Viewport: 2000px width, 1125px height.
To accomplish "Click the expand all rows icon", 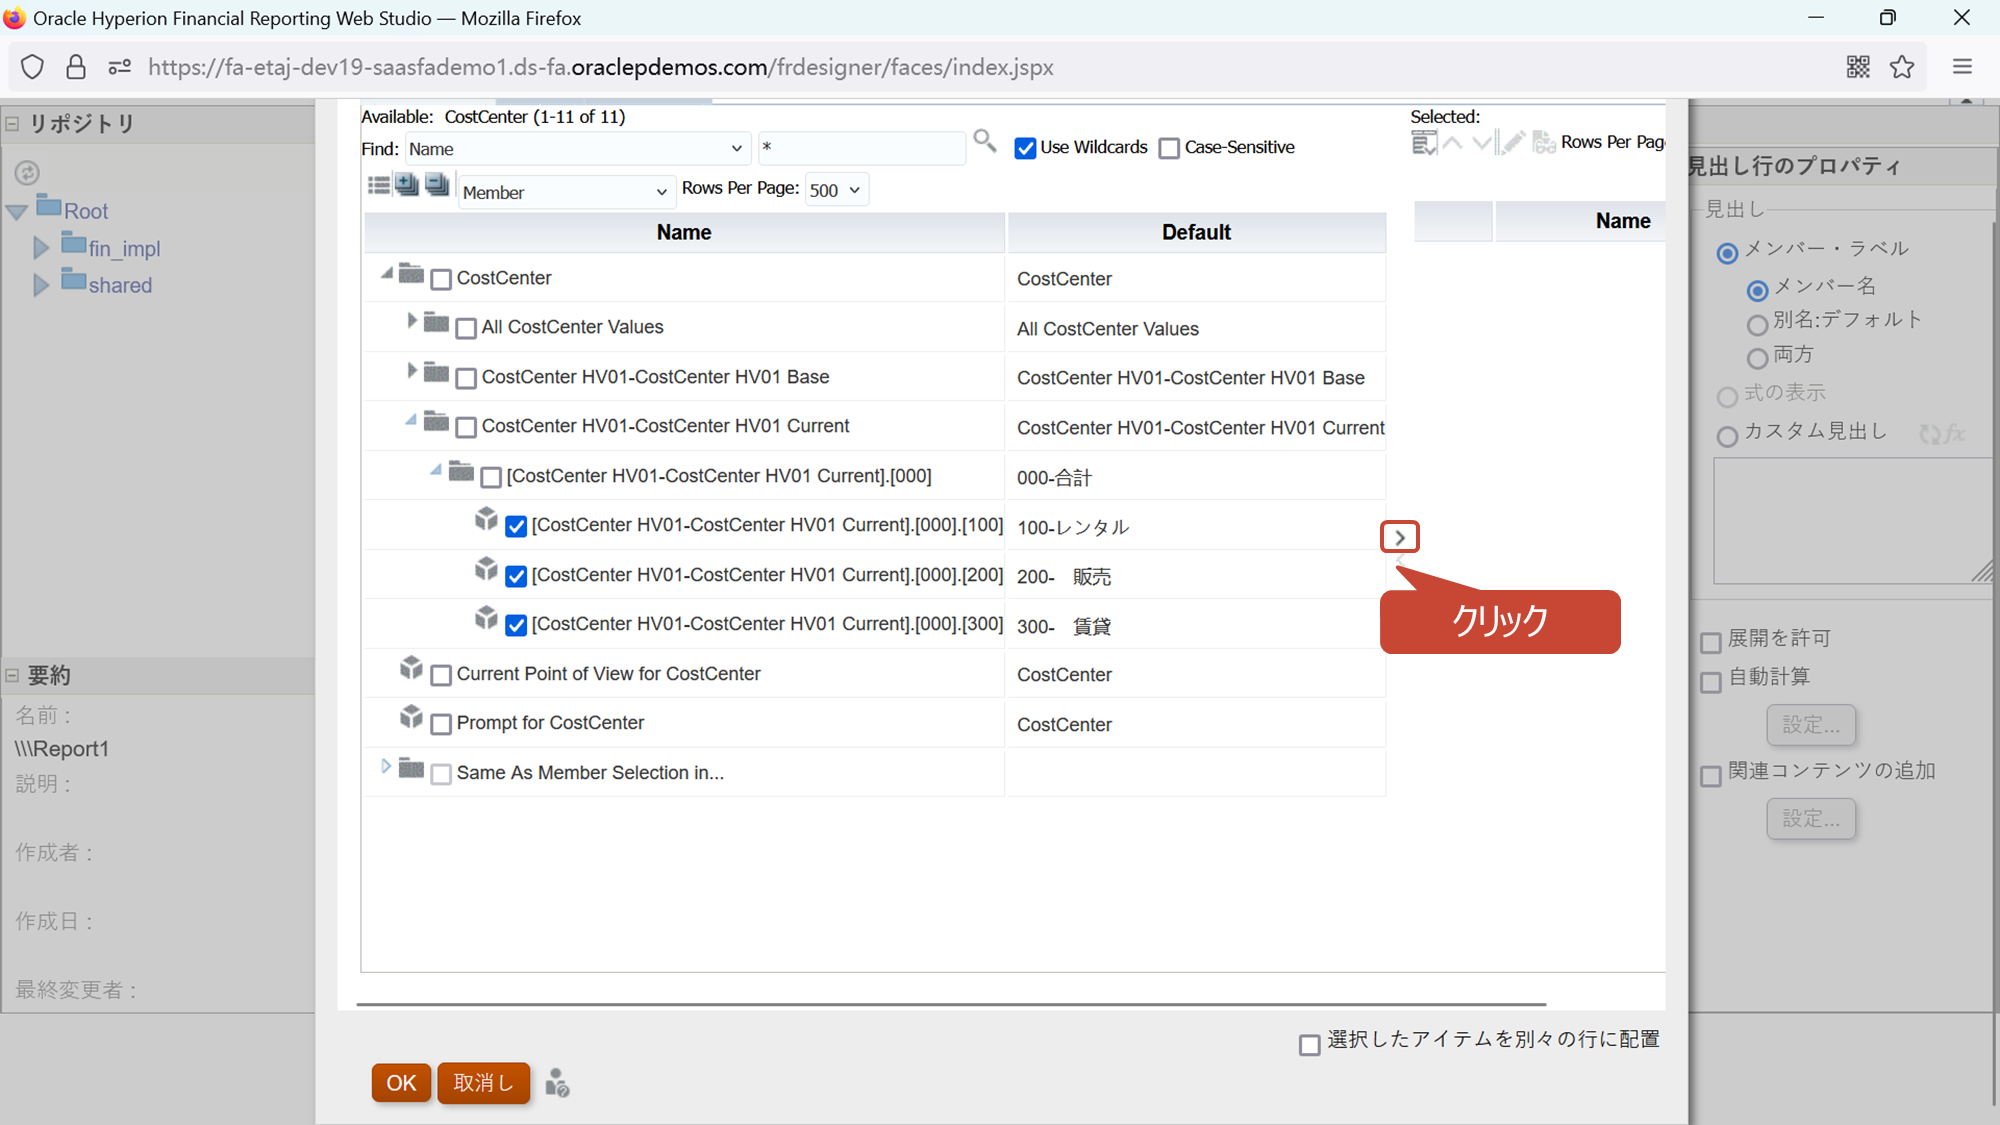I will tap(407, 185).
